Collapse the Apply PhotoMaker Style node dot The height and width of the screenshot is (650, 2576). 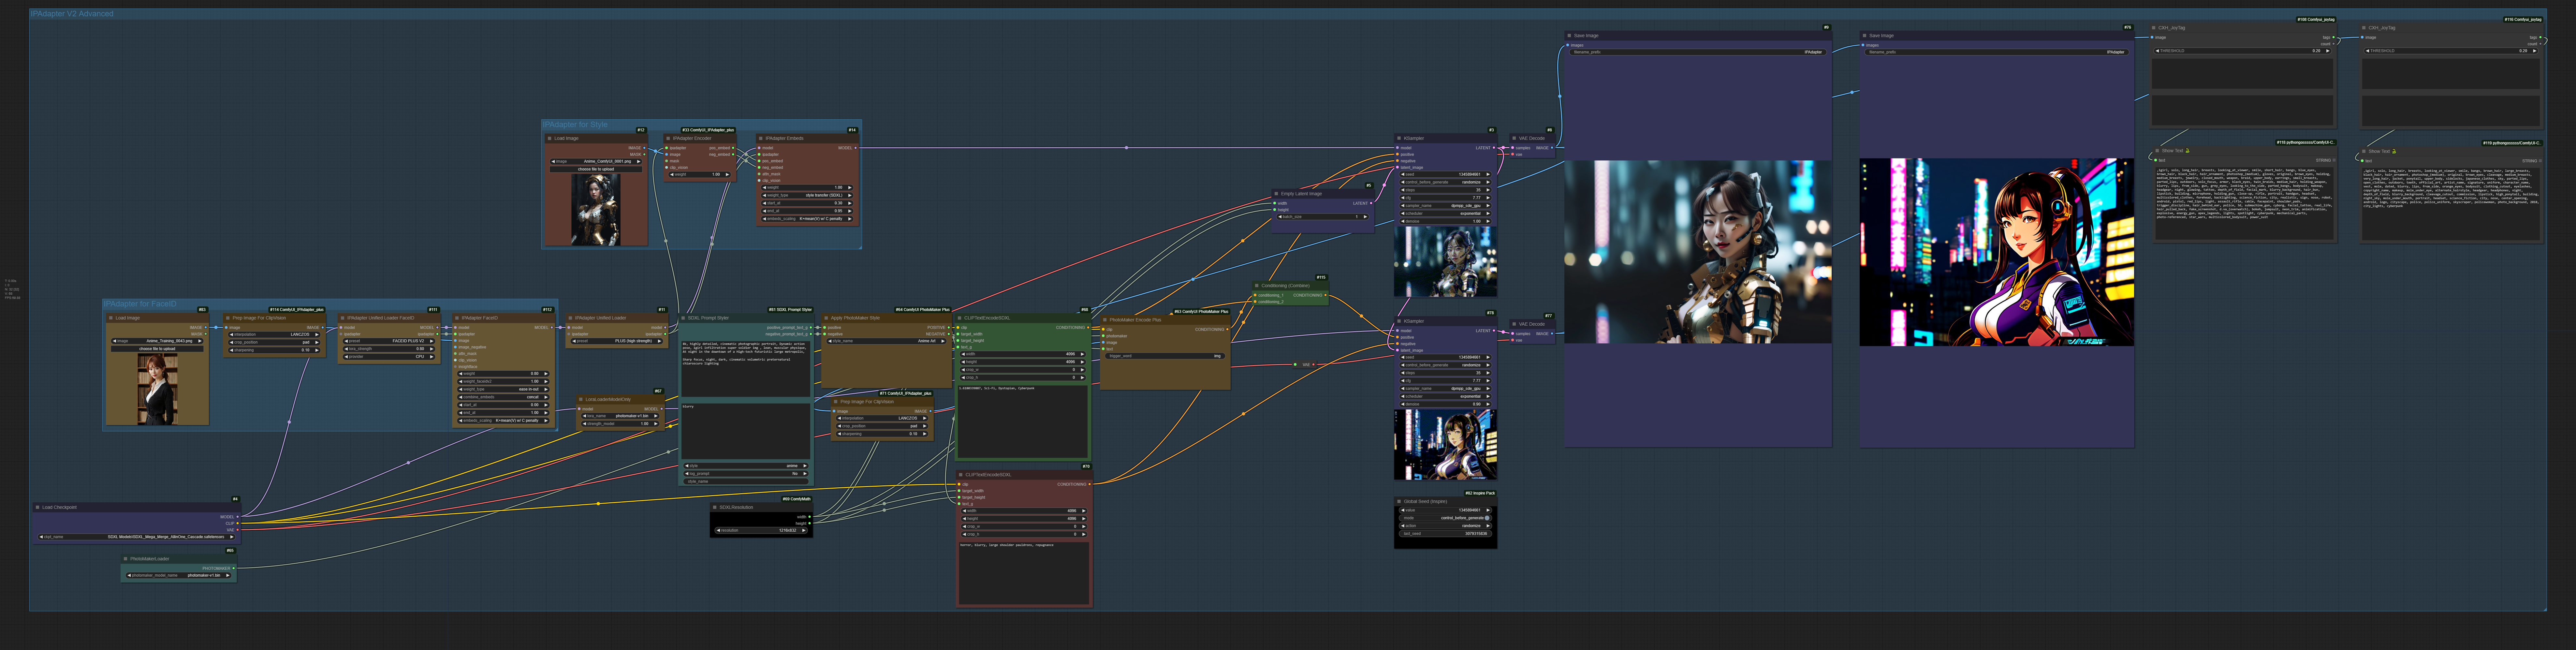[826, 318]
